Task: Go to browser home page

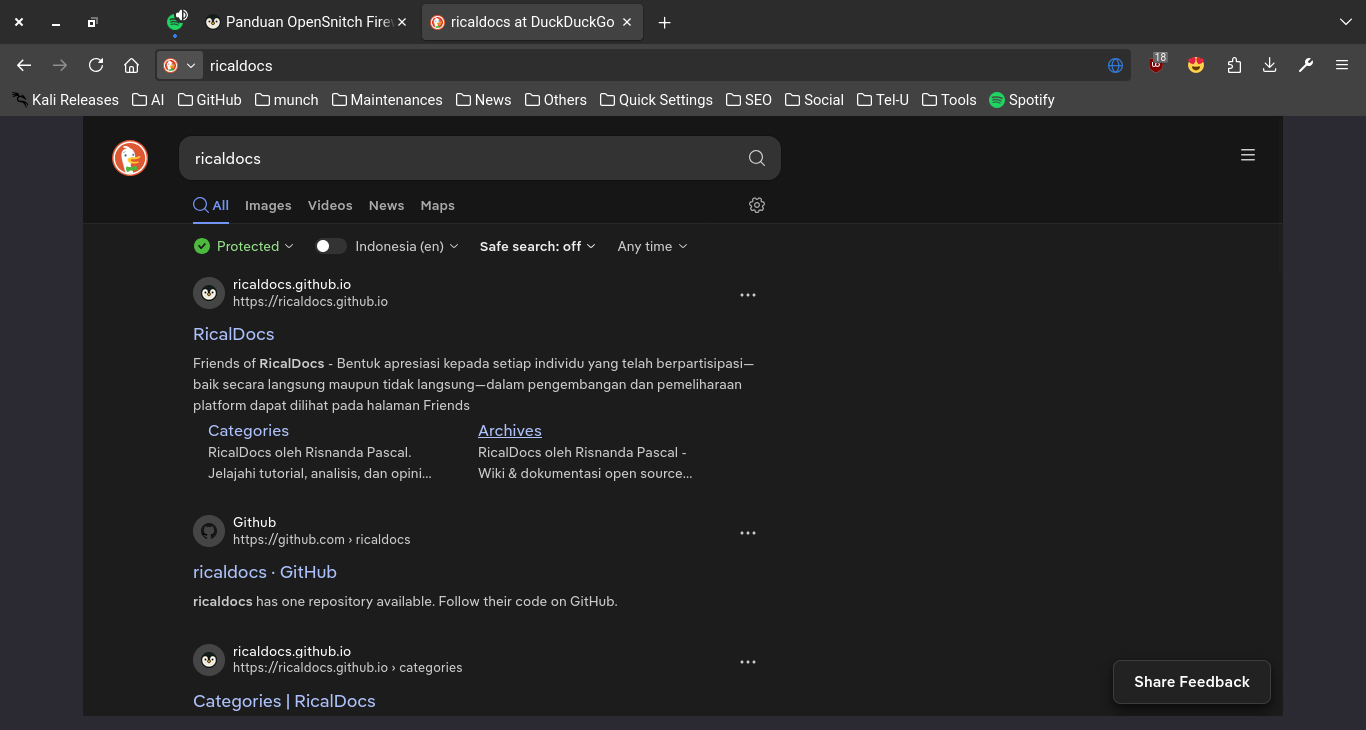Action: pos(131,65)
